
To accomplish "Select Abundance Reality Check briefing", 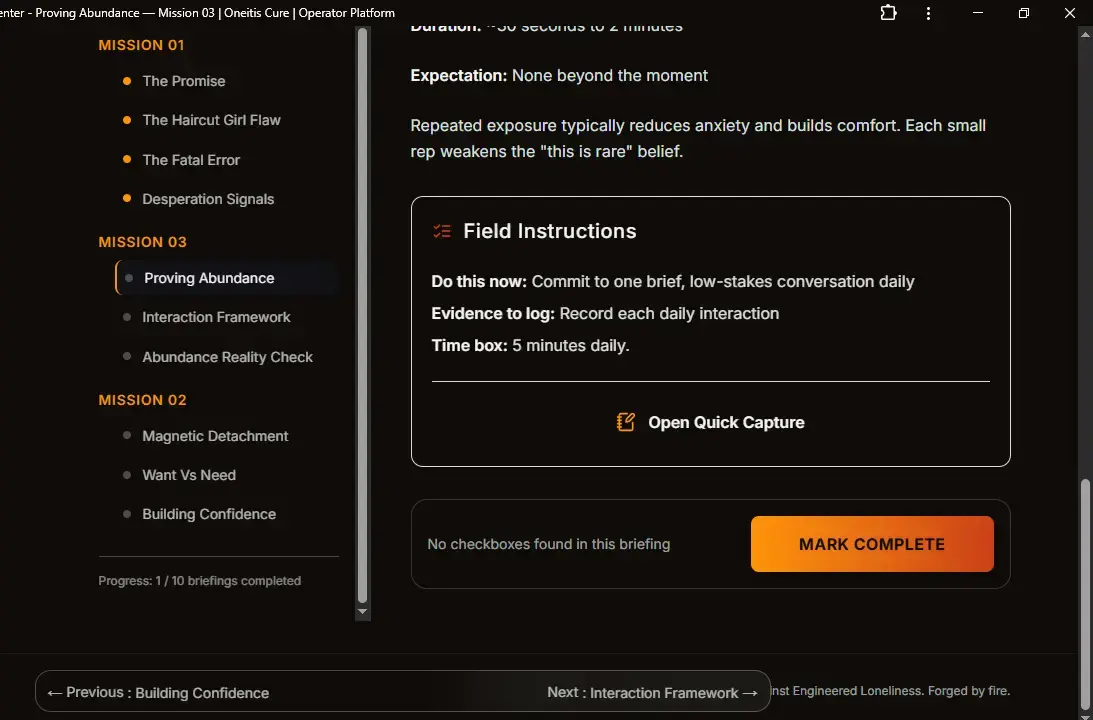I will click(x=227, y=357).
